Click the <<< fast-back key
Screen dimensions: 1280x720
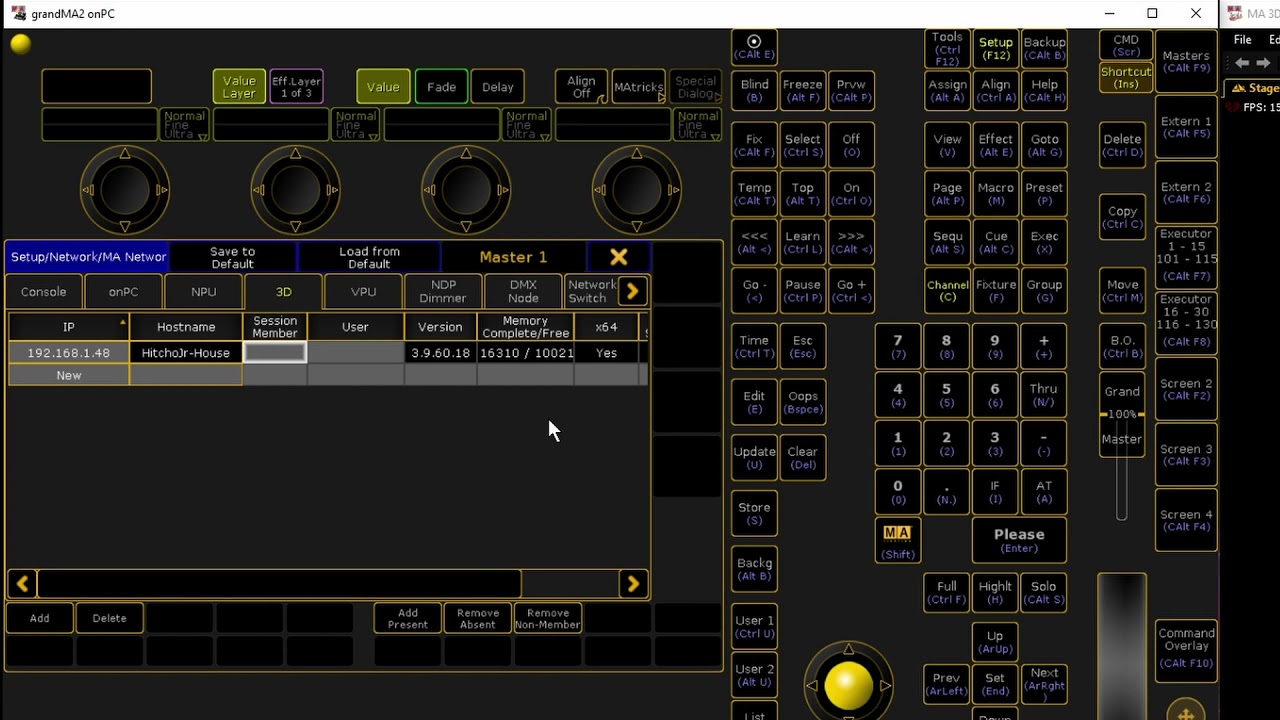(754, 243)
